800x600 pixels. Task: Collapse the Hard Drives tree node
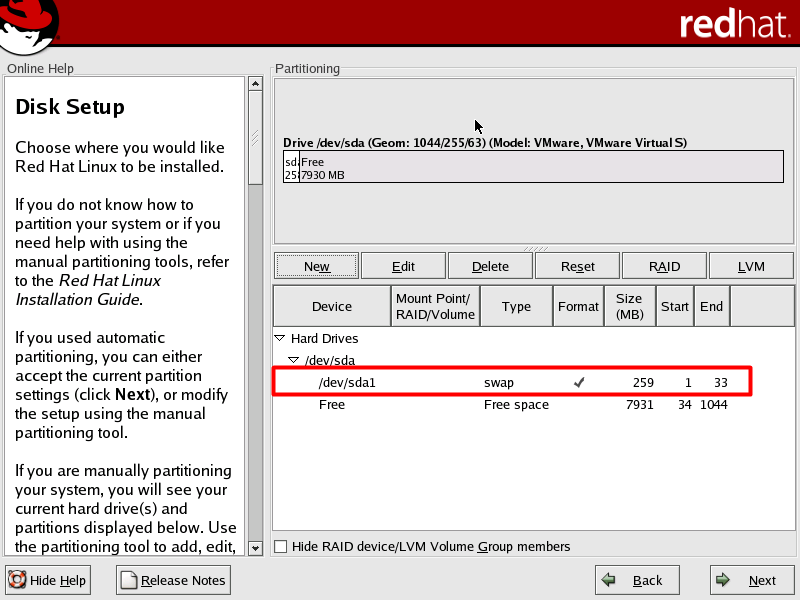click(280, 338)
